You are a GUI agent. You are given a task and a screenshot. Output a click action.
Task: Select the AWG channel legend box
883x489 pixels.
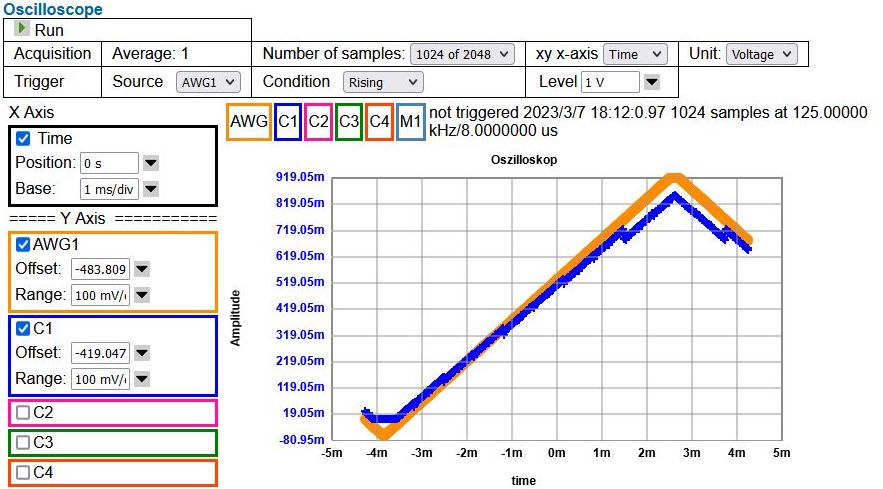[248, 121]
